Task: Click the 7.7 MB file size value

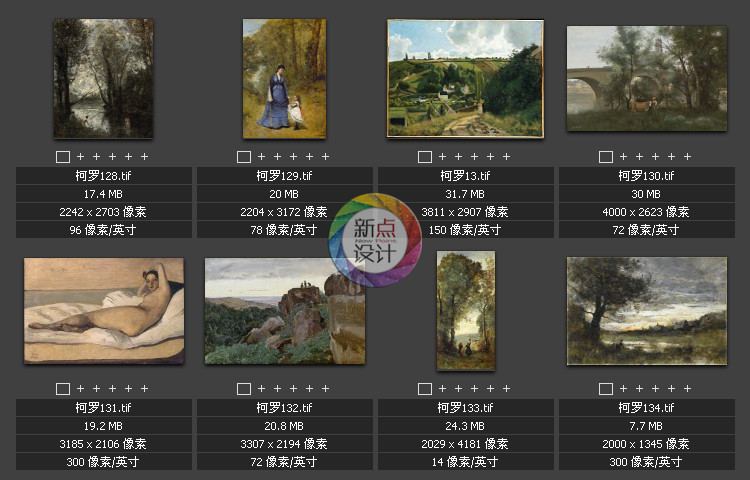Action: (647, 426)
